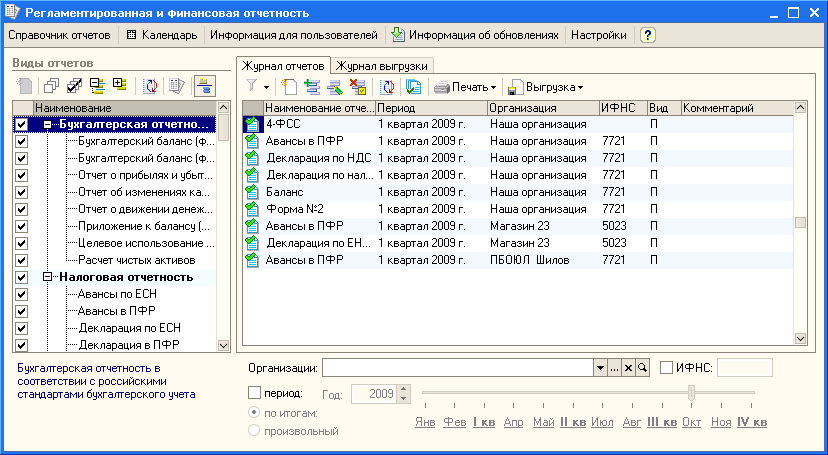This screenshot has width=828, height=455.
Task: Click the help question mark icon
Action: click(x=648, y=35)
